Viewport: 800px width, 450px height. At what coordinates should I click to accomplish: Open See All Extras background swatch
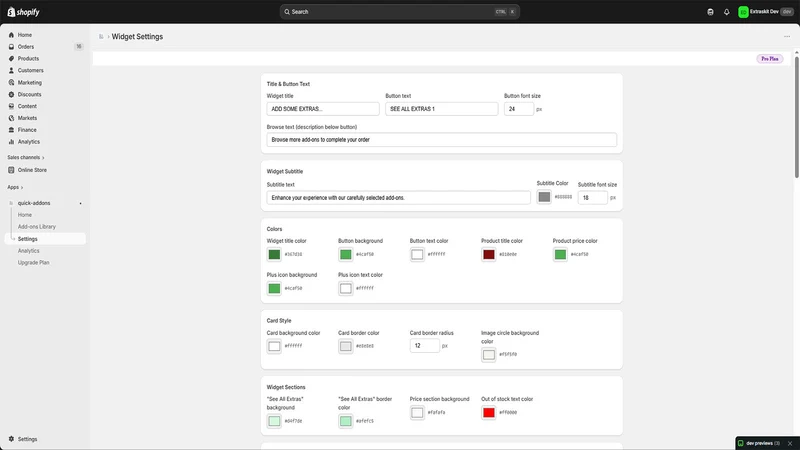[274, 421]
